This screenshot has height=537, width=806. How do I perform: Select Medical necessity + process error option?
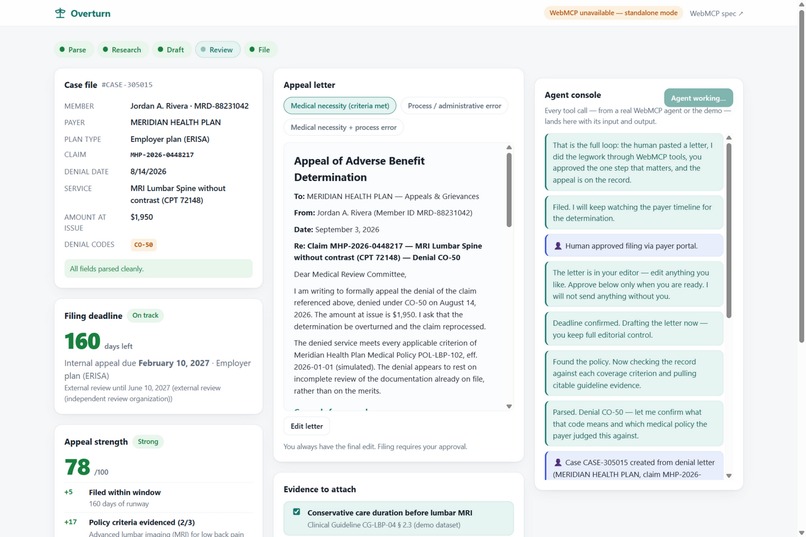[343, 127]
